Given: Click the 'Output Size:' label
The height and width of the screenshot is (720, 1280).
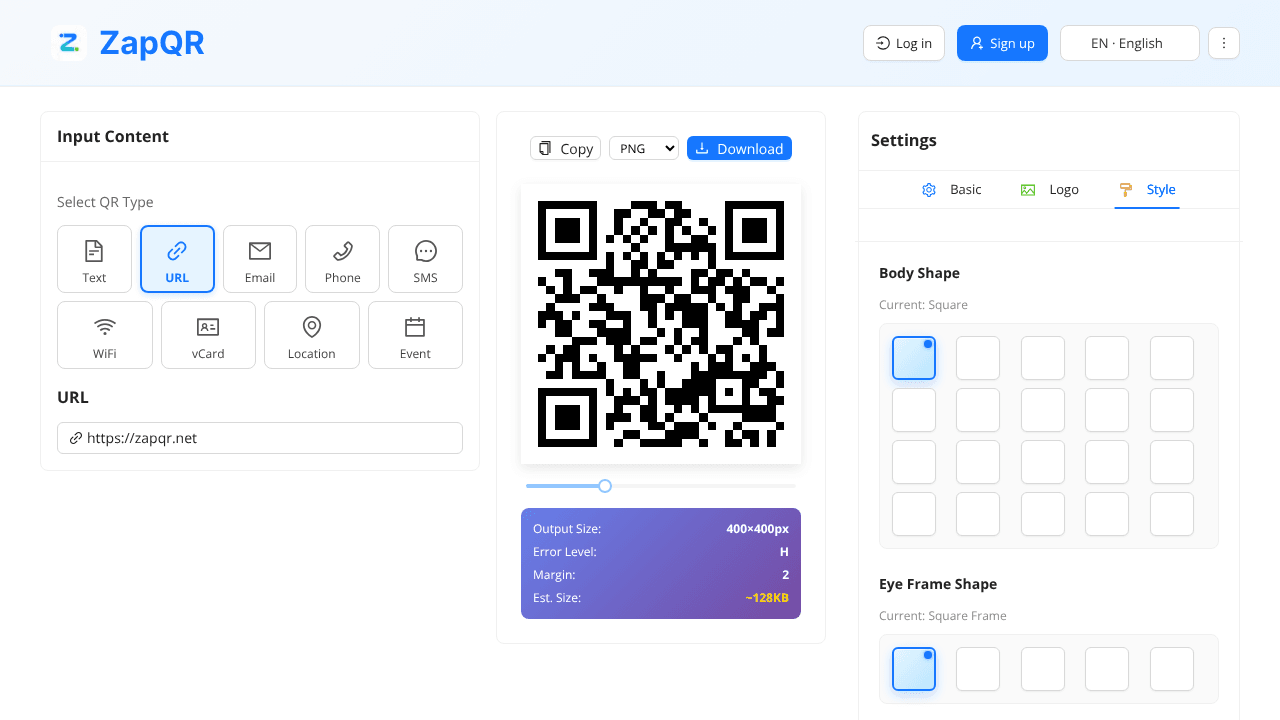Looking at the screenshot, I should (567, 528).
